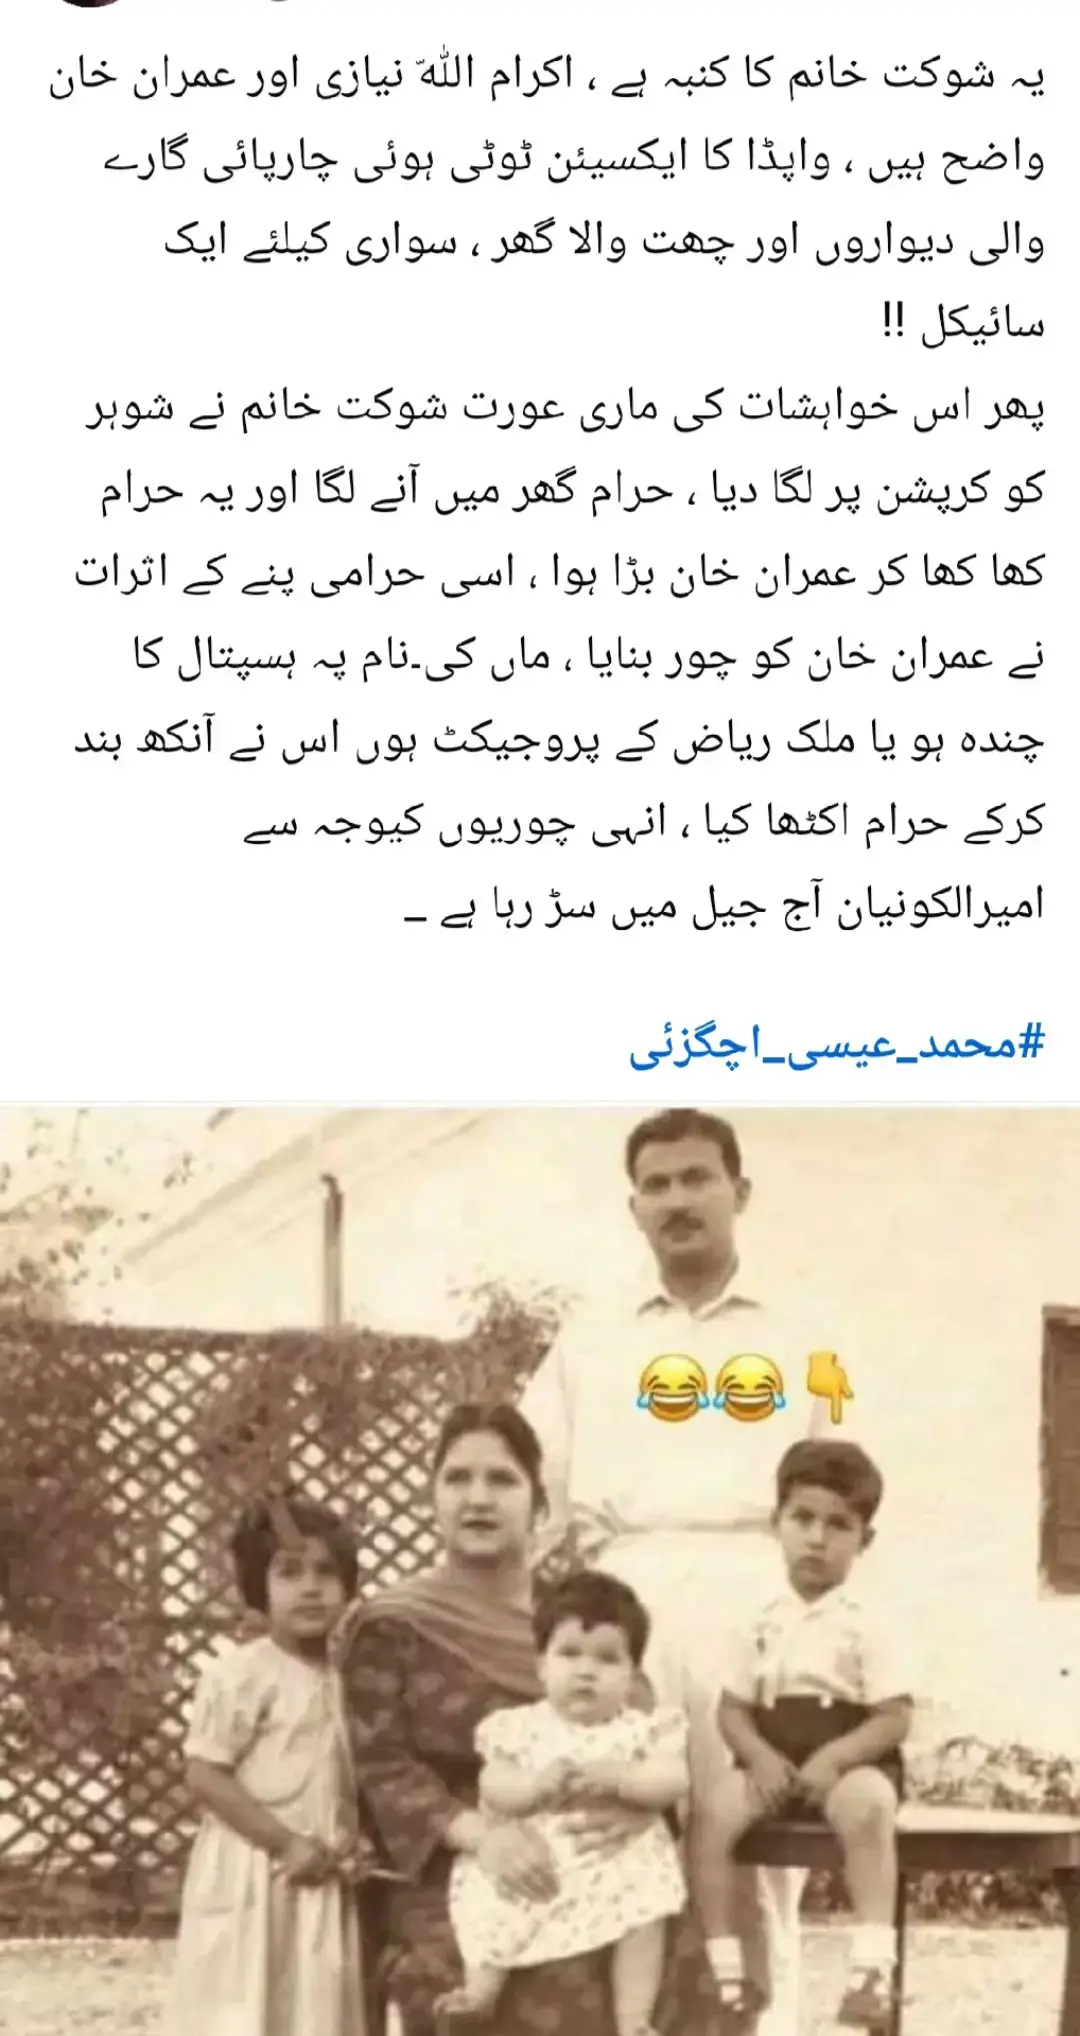Click the short line سائیکل !!
The image size is (1080, 2036).
[963, 324]
